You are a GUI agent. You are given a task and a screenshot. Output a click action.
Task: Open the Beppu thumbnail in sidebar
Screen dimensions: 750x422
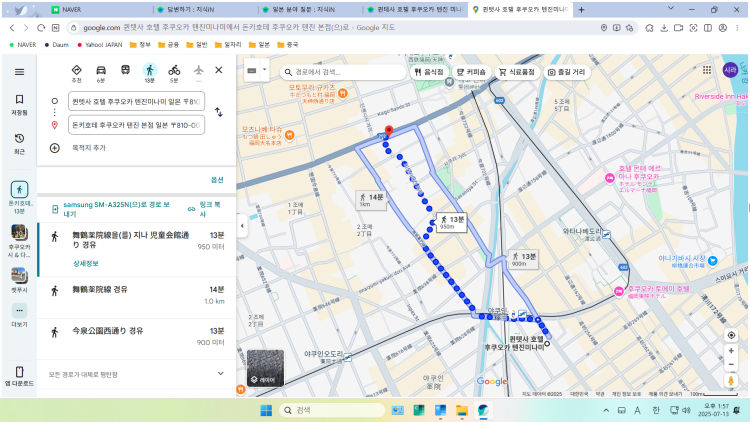(x=19, y=280)
